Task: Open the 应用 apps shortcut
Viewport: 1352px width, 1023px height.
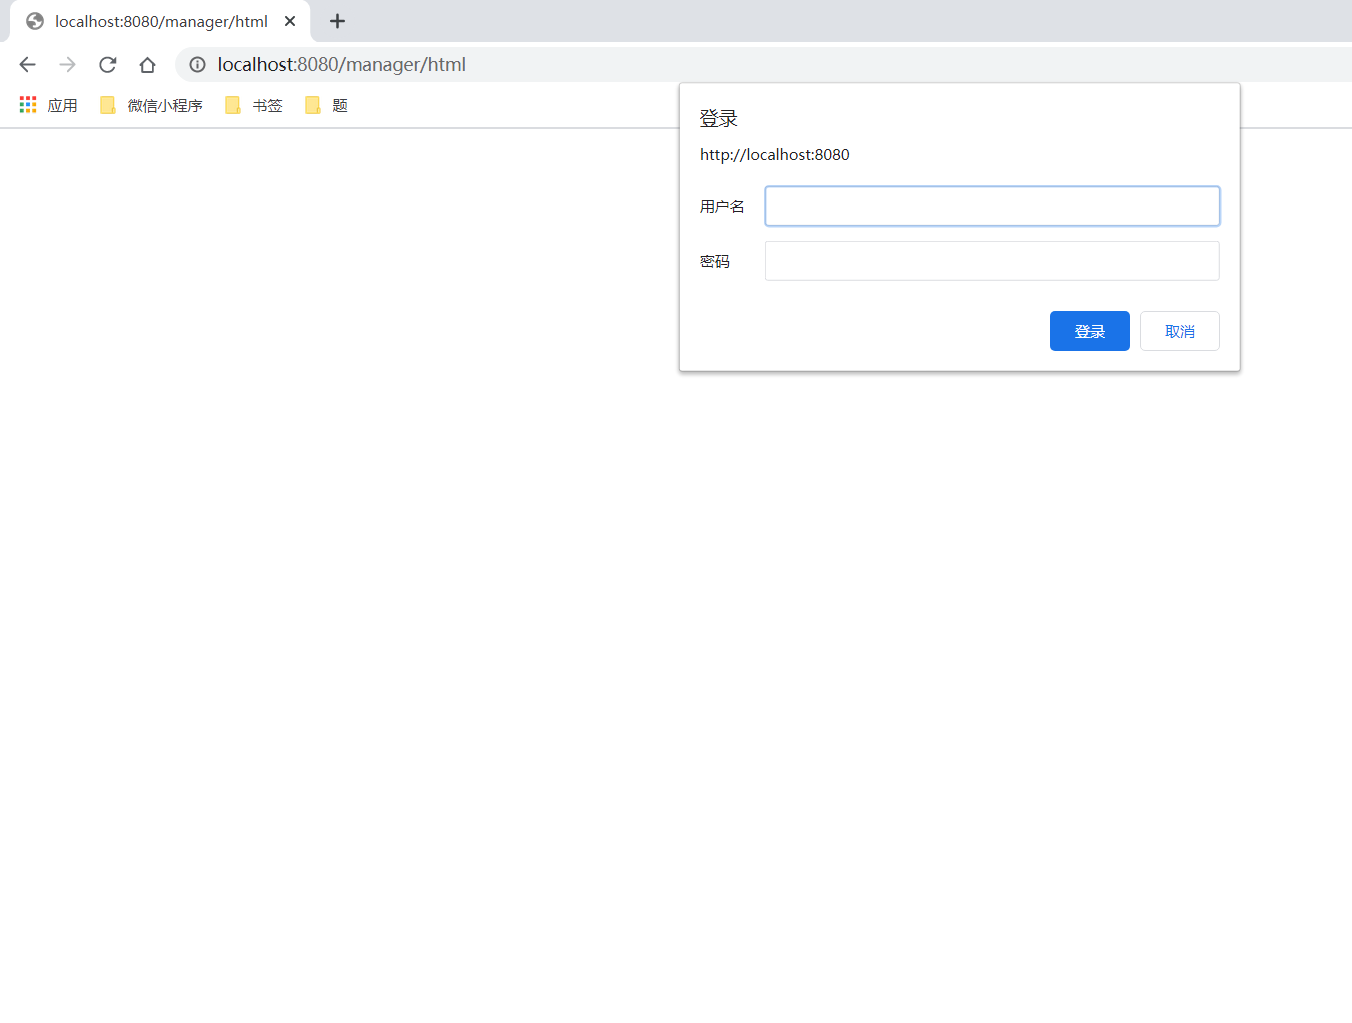Action: pyautogui.click(x=48, y=105)
